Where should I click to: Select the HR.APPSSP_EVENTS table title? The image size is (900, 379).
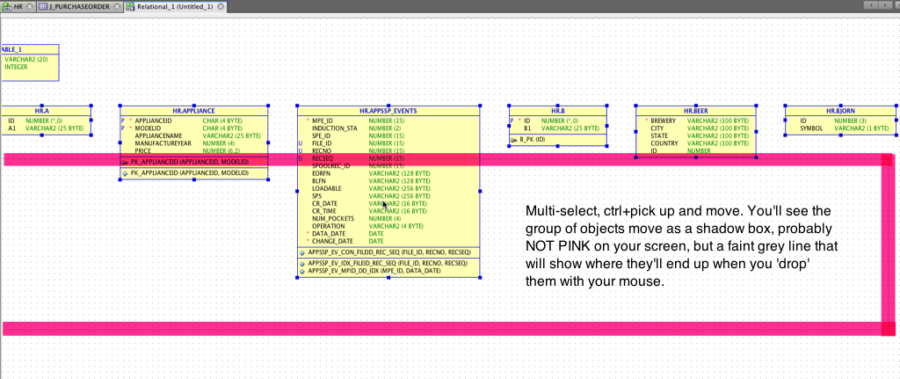click(388, 111)
